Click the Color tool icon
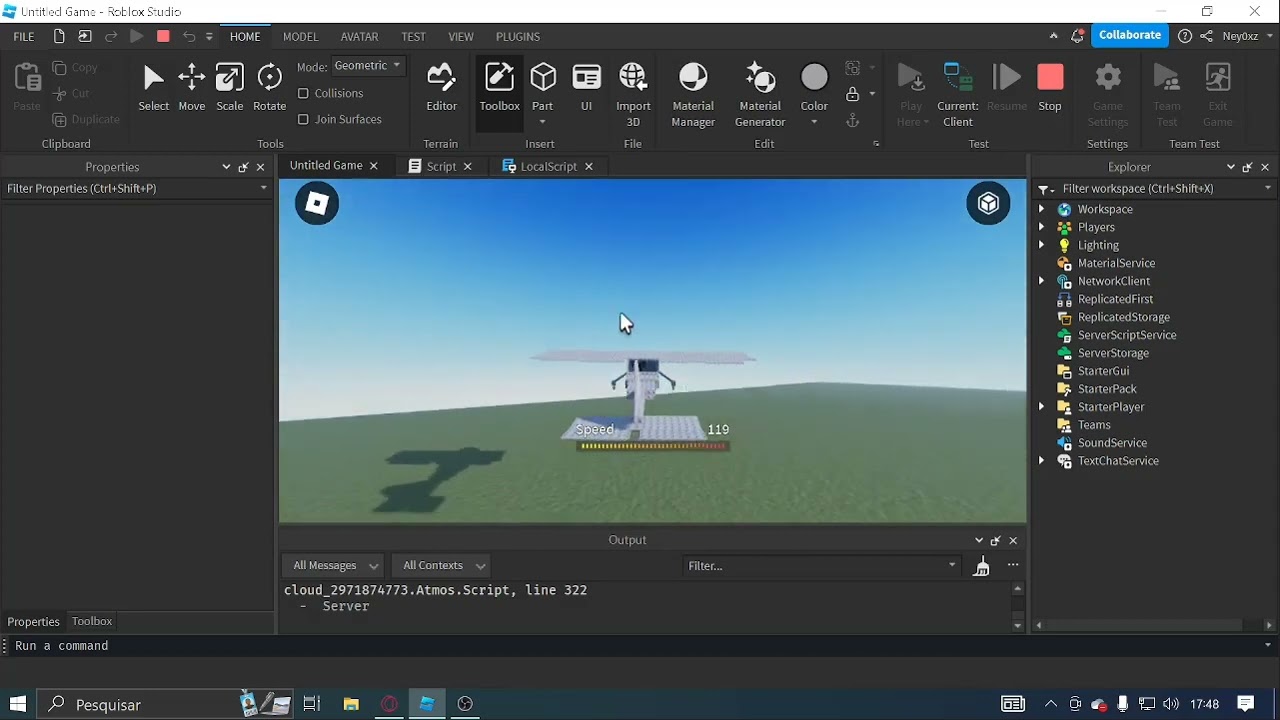The image size is (1280, 720). [814, 78]
